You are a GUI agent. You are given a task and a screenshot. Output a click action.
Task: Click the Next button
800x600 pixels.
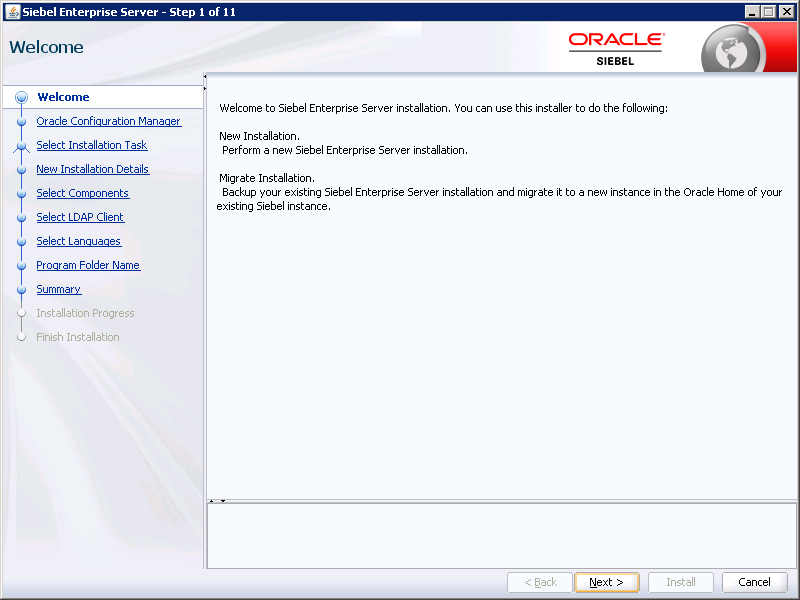pyautogui.click(x=607, y=582)
